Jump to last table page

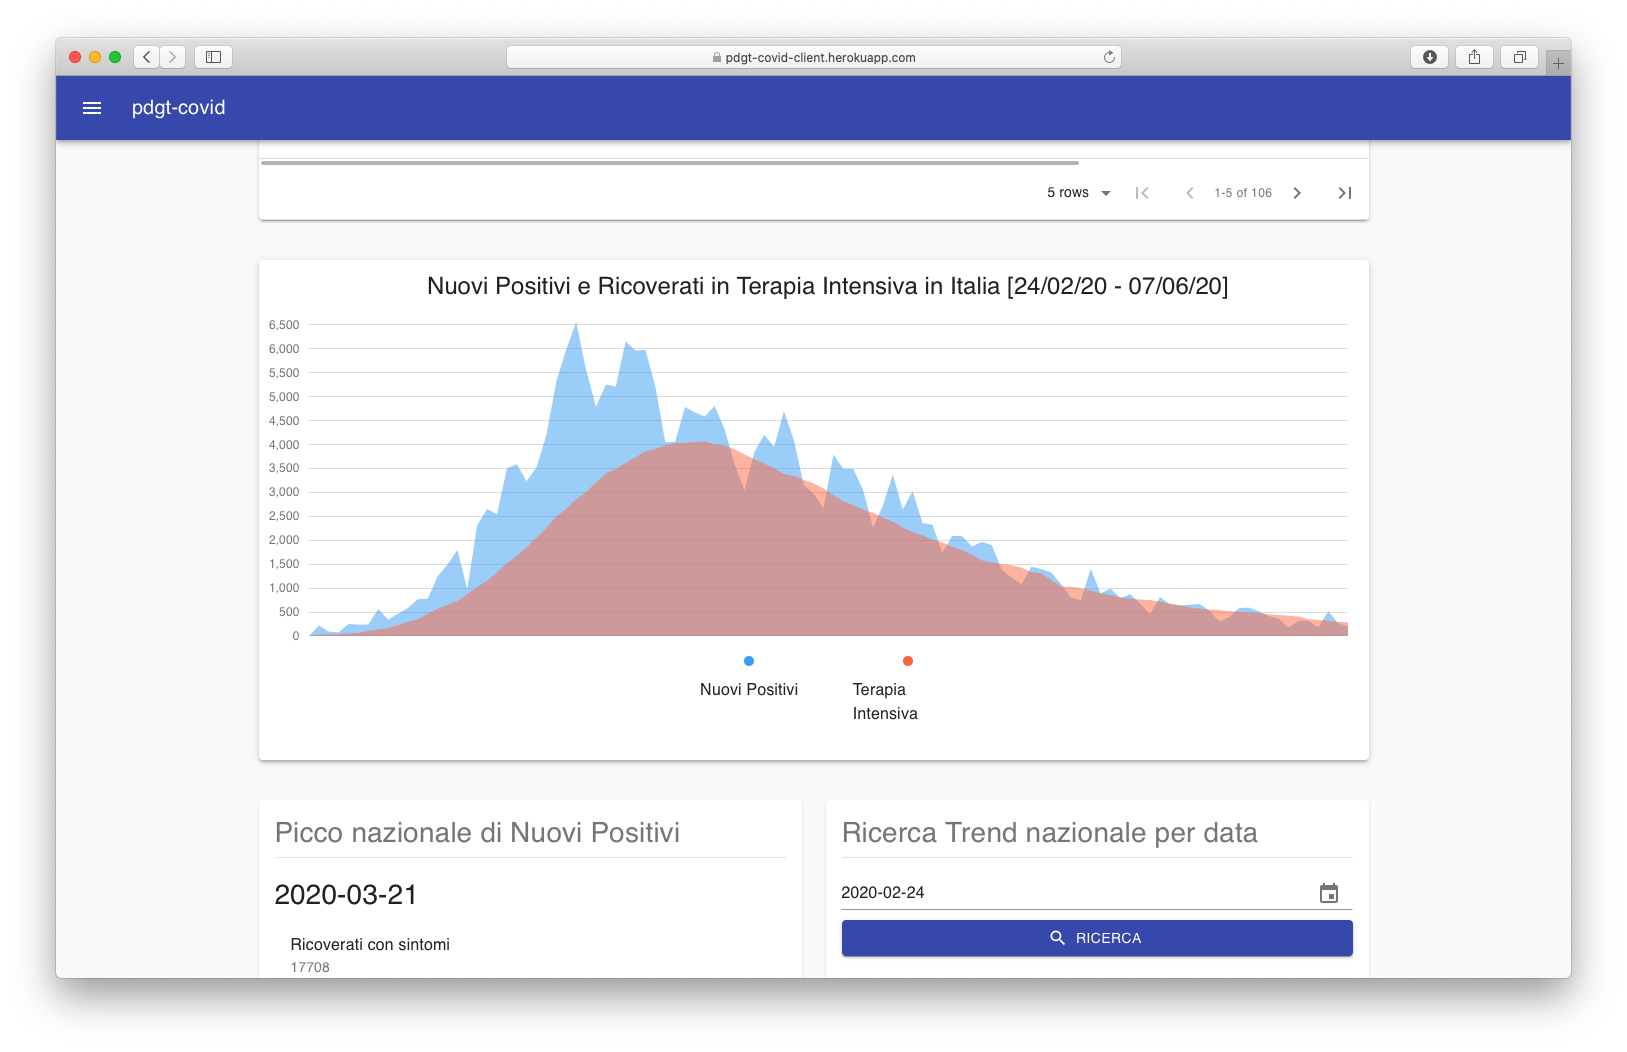(x=1345, y=193)
